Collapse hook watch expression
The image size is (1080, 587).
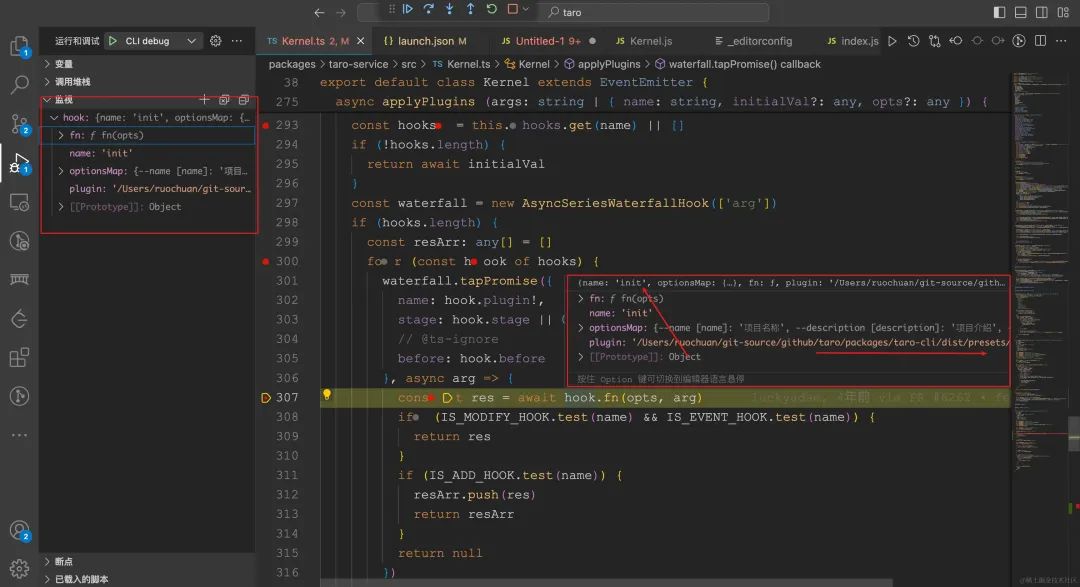pos(54,118)
